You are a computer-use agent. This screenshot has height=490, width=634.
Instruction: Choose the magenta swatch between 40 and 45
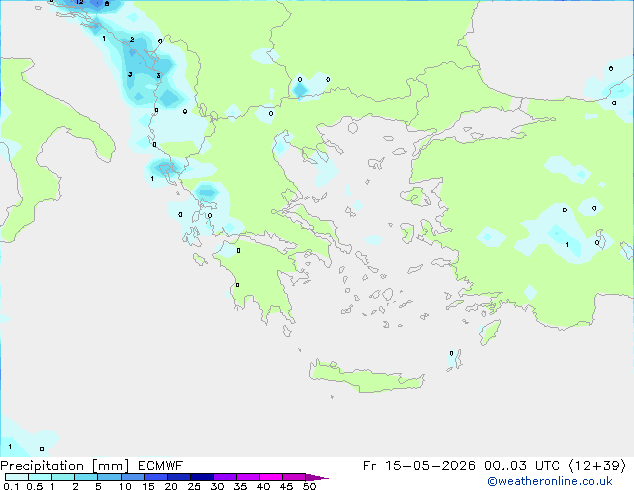click(271, 477)
